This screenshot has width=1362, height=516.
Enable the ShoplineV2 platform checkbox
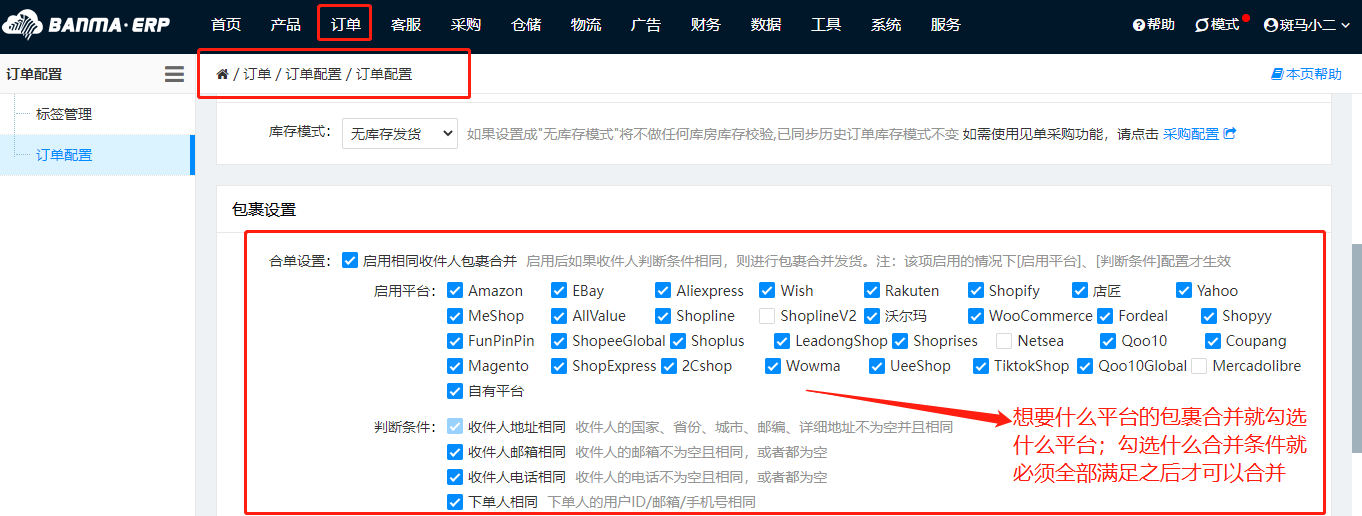[x=767, y=316]
